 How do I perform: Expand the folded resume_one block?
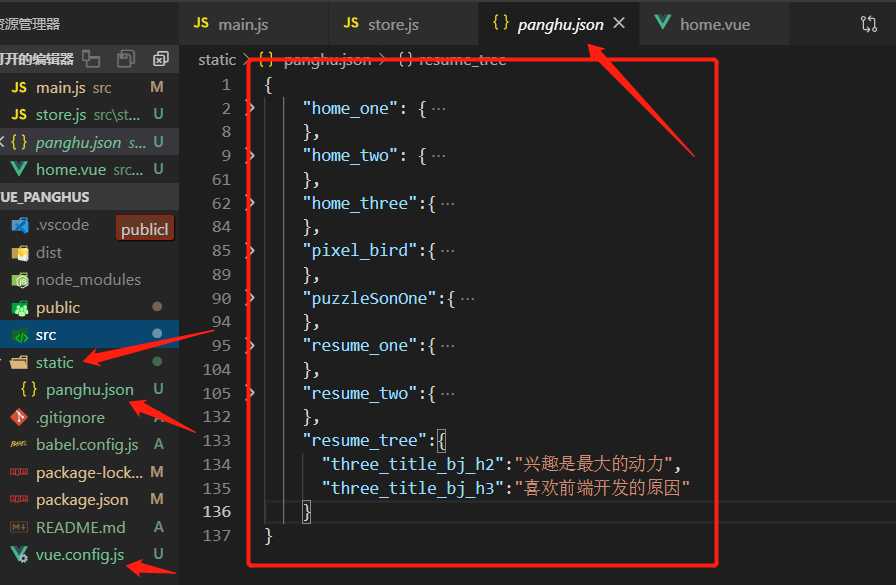click(251, 345)
